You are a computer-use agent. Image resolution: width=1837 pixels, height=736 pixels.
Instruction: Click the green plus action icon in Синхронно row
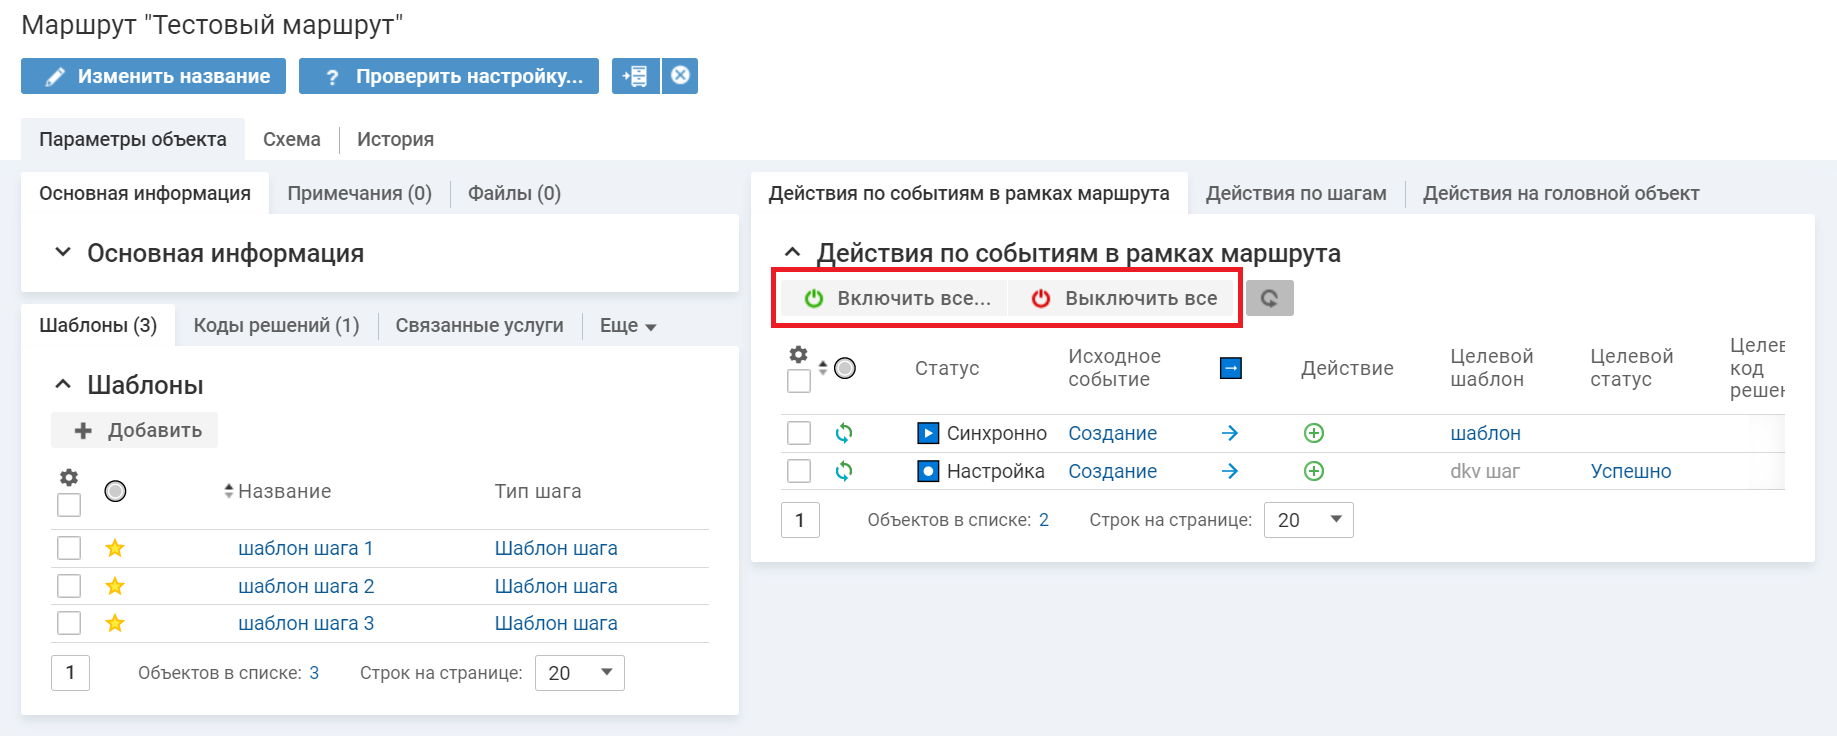[1314, 433]
